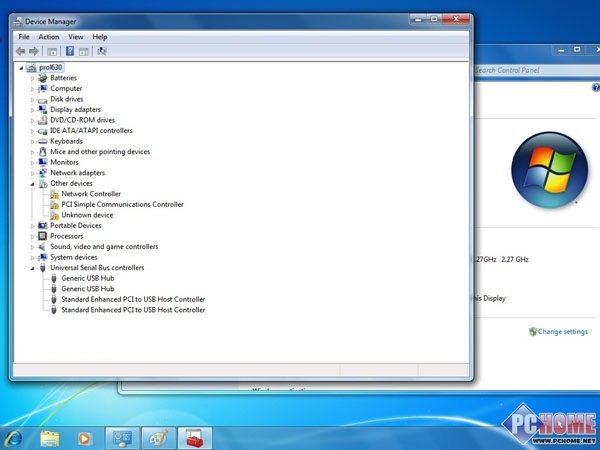Open the Help menu
This screenshot has width=600, height=450.
click(99, 37)
